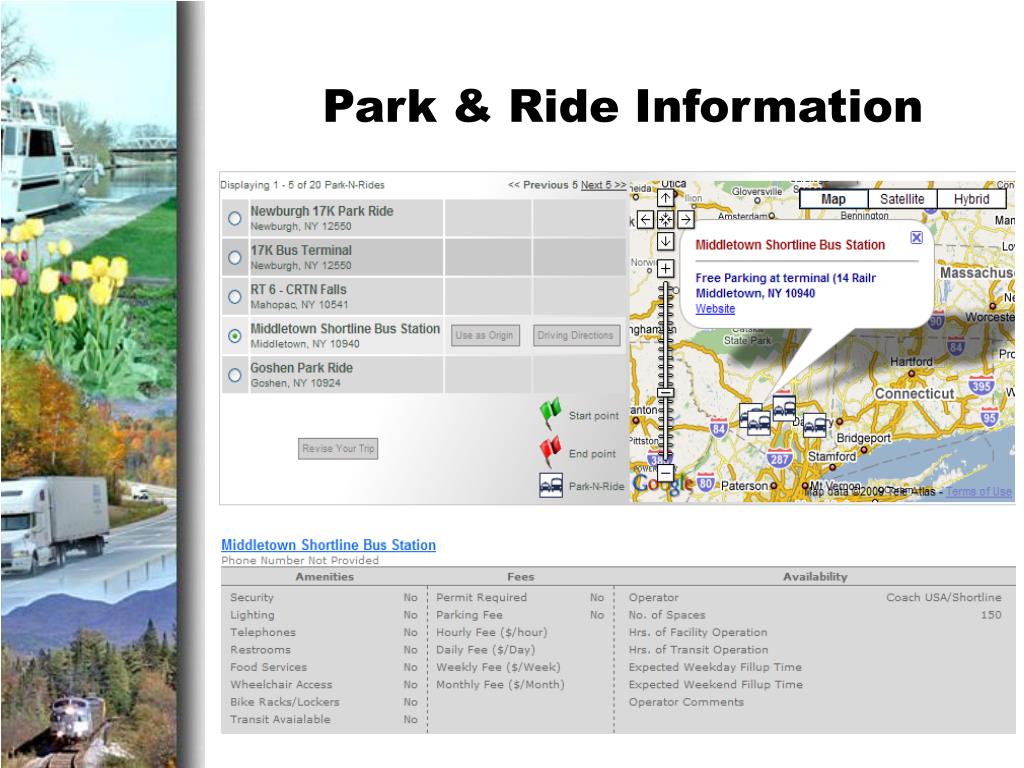The height and width of the screenshot is (768, 1024).
Task: Click the No. of Spaces value 150
Action: click(x=991, y=615)
